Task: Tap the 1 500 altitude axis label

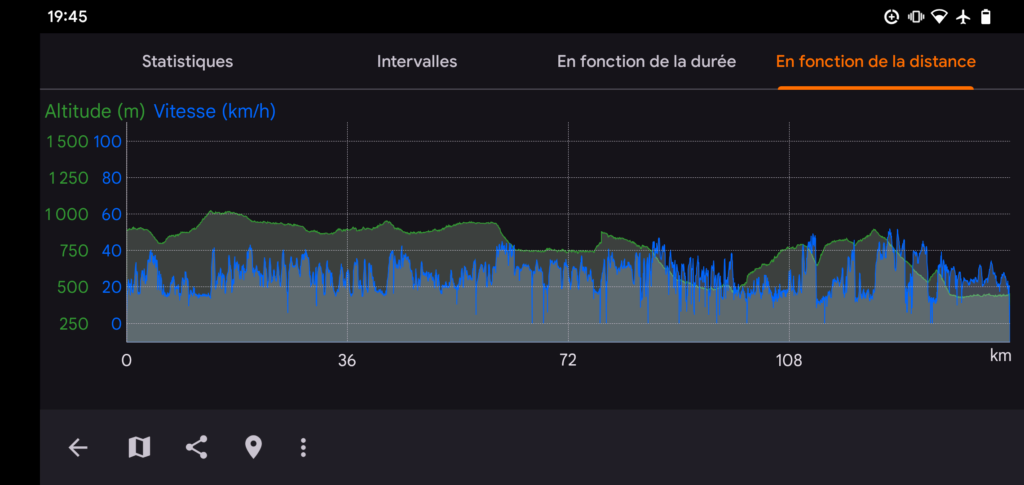Action: tap(67, 141)
